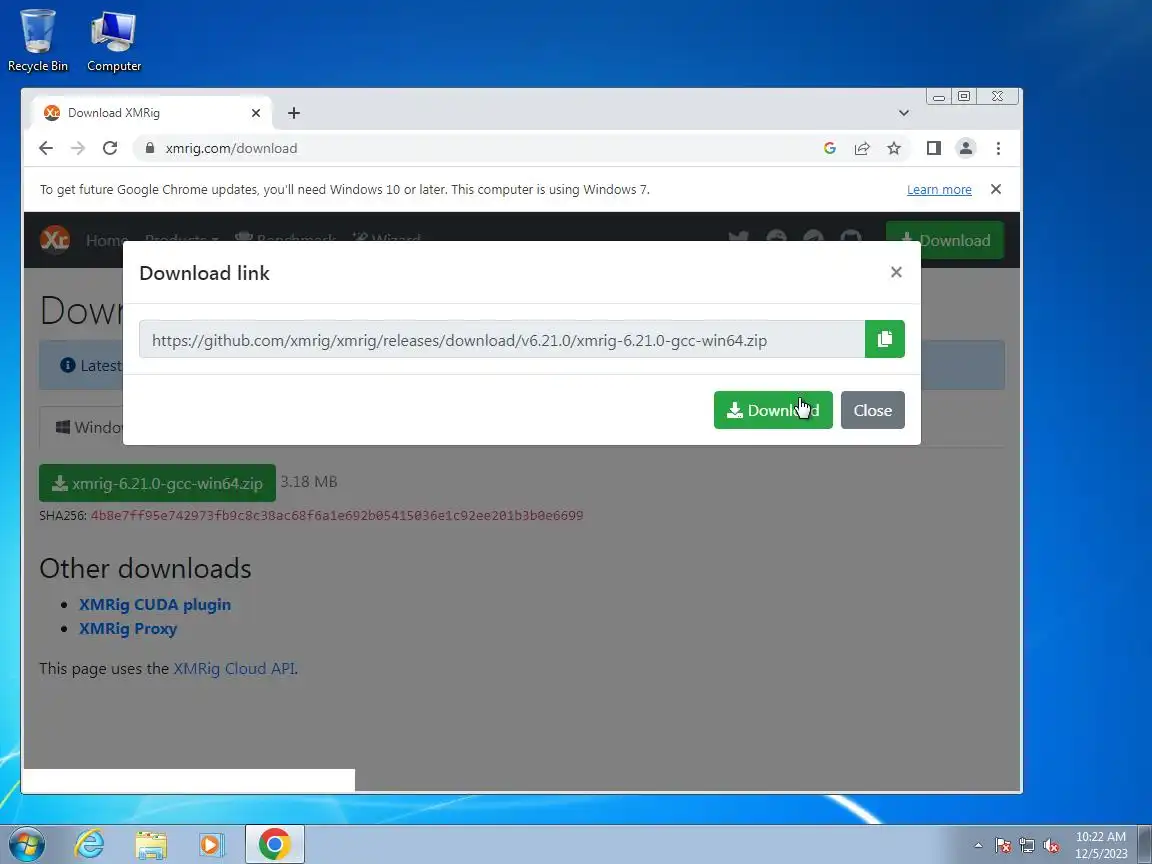View site information via the lock icon
This screenshot has width=1152, height=864.
pyautogui.click(x=150, y=148)
